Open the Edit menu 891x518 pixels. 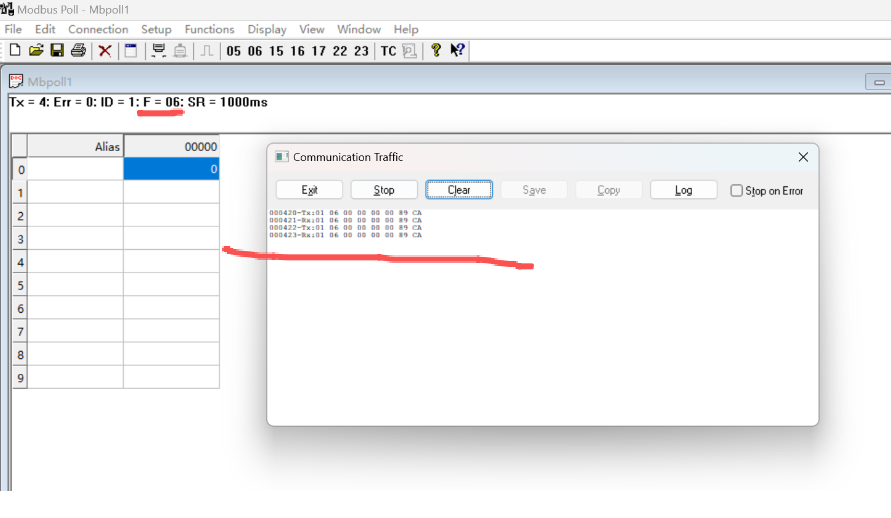pos(45,29)
